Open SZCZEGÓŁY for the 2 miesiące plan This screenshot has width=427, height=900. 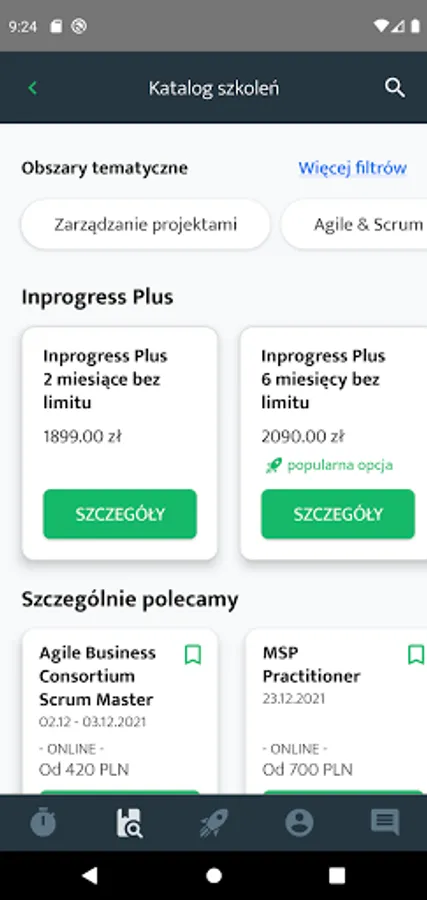pos(120,514)
